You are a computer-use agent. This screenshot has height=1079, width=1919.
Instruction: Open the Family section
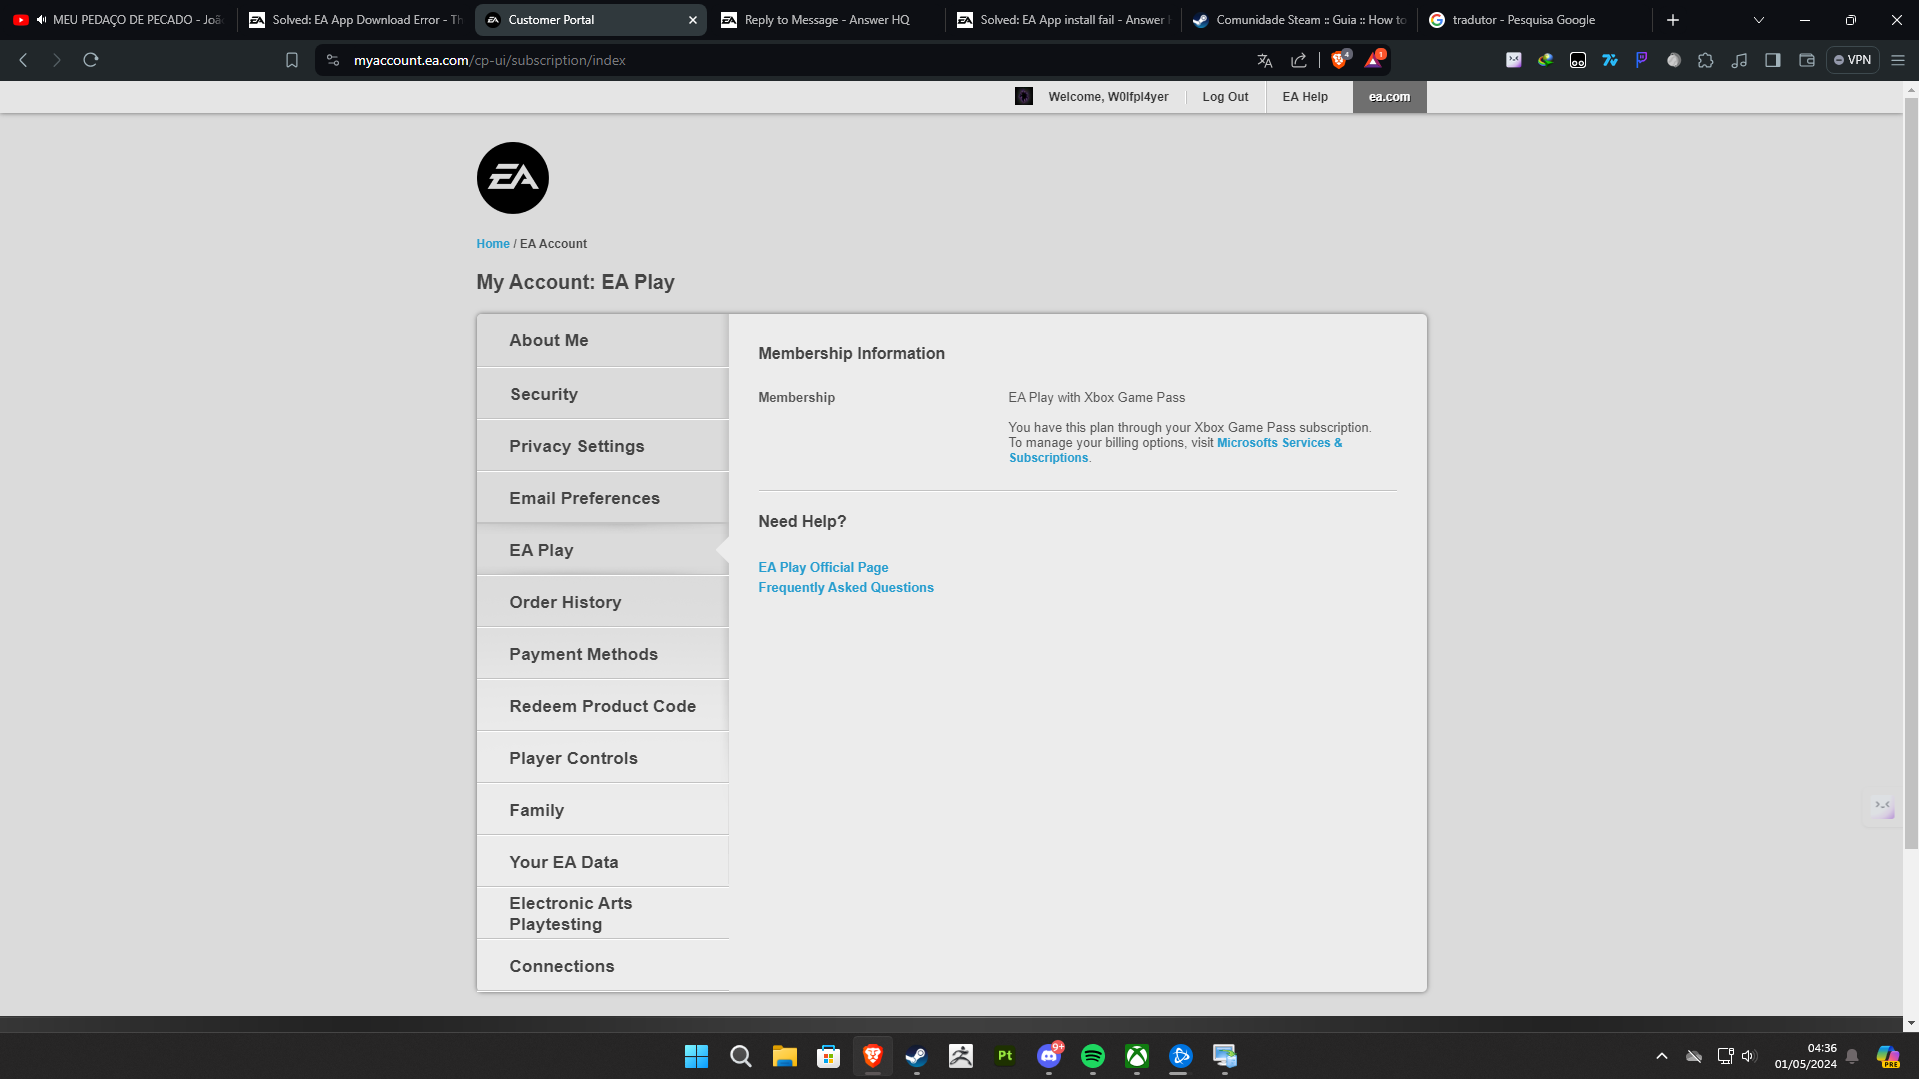tap(603, 810)
